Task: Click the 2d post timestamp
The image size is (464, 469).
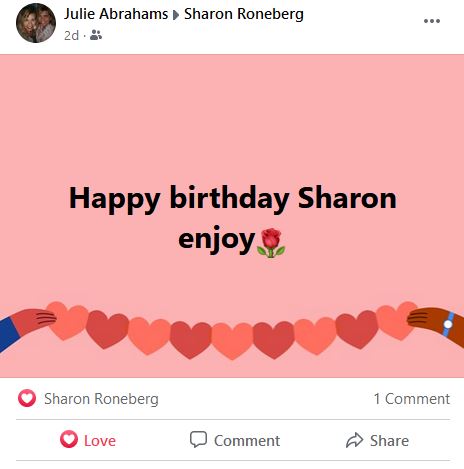Action: click(x=71, y=35)
